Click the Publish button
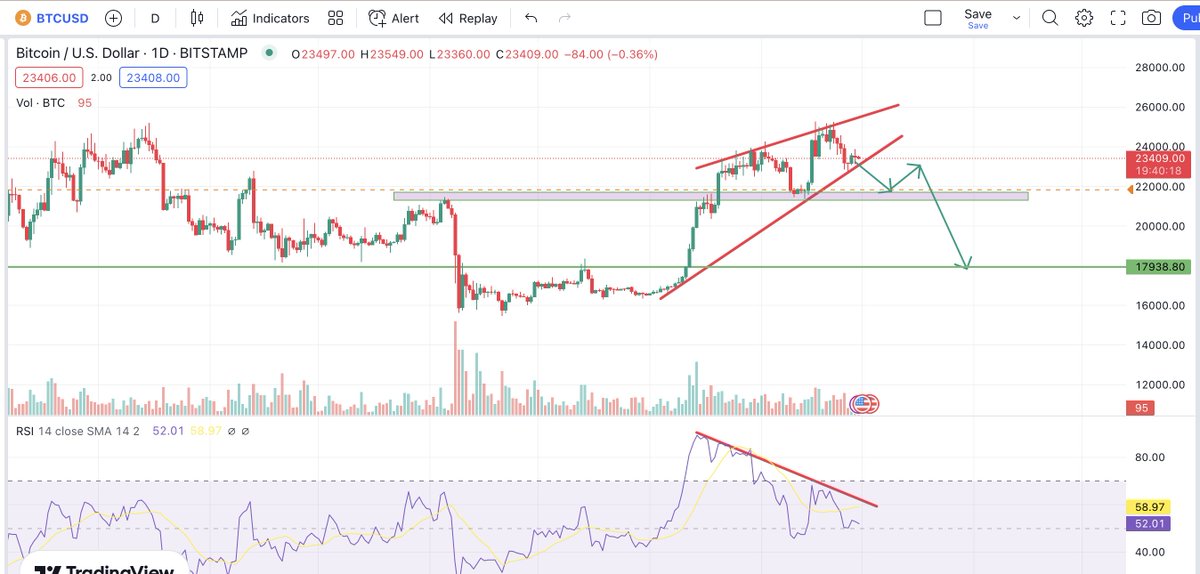The image size is (1200, 574). (x=1186, y=18)
